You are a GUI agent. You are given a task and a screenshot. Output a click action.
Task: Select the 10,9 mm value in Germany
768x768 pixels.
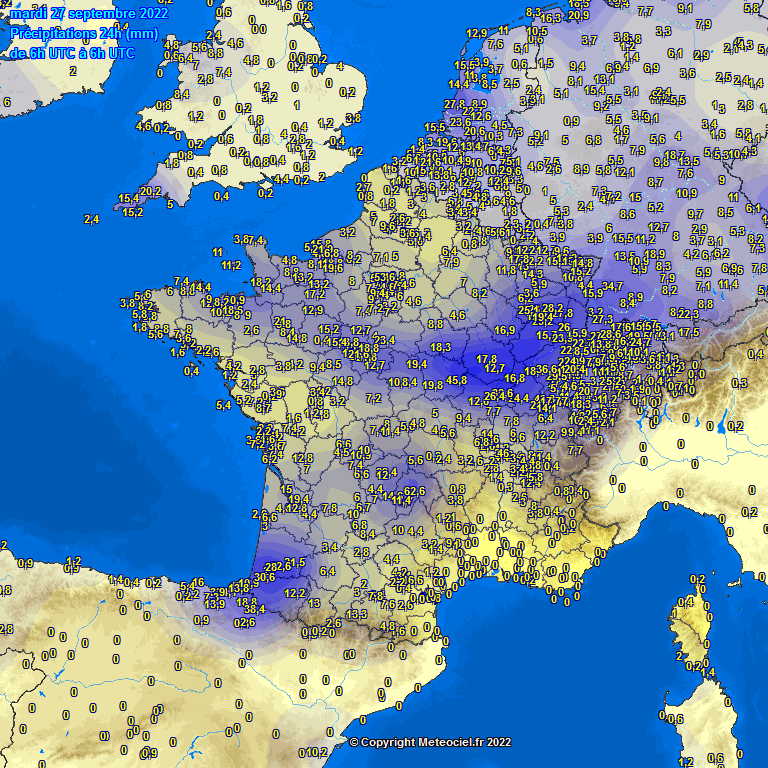686,193
